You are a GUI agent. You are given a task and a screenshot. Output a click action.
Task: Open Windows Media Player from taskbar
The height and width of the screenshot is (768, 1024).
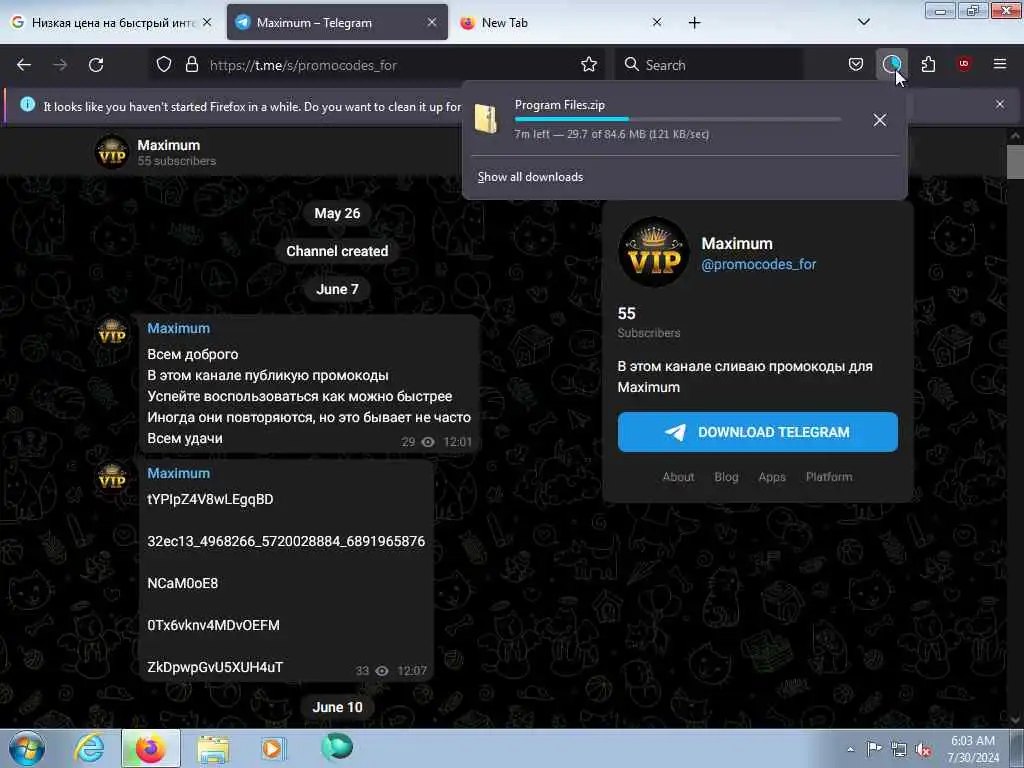[273, 748]
